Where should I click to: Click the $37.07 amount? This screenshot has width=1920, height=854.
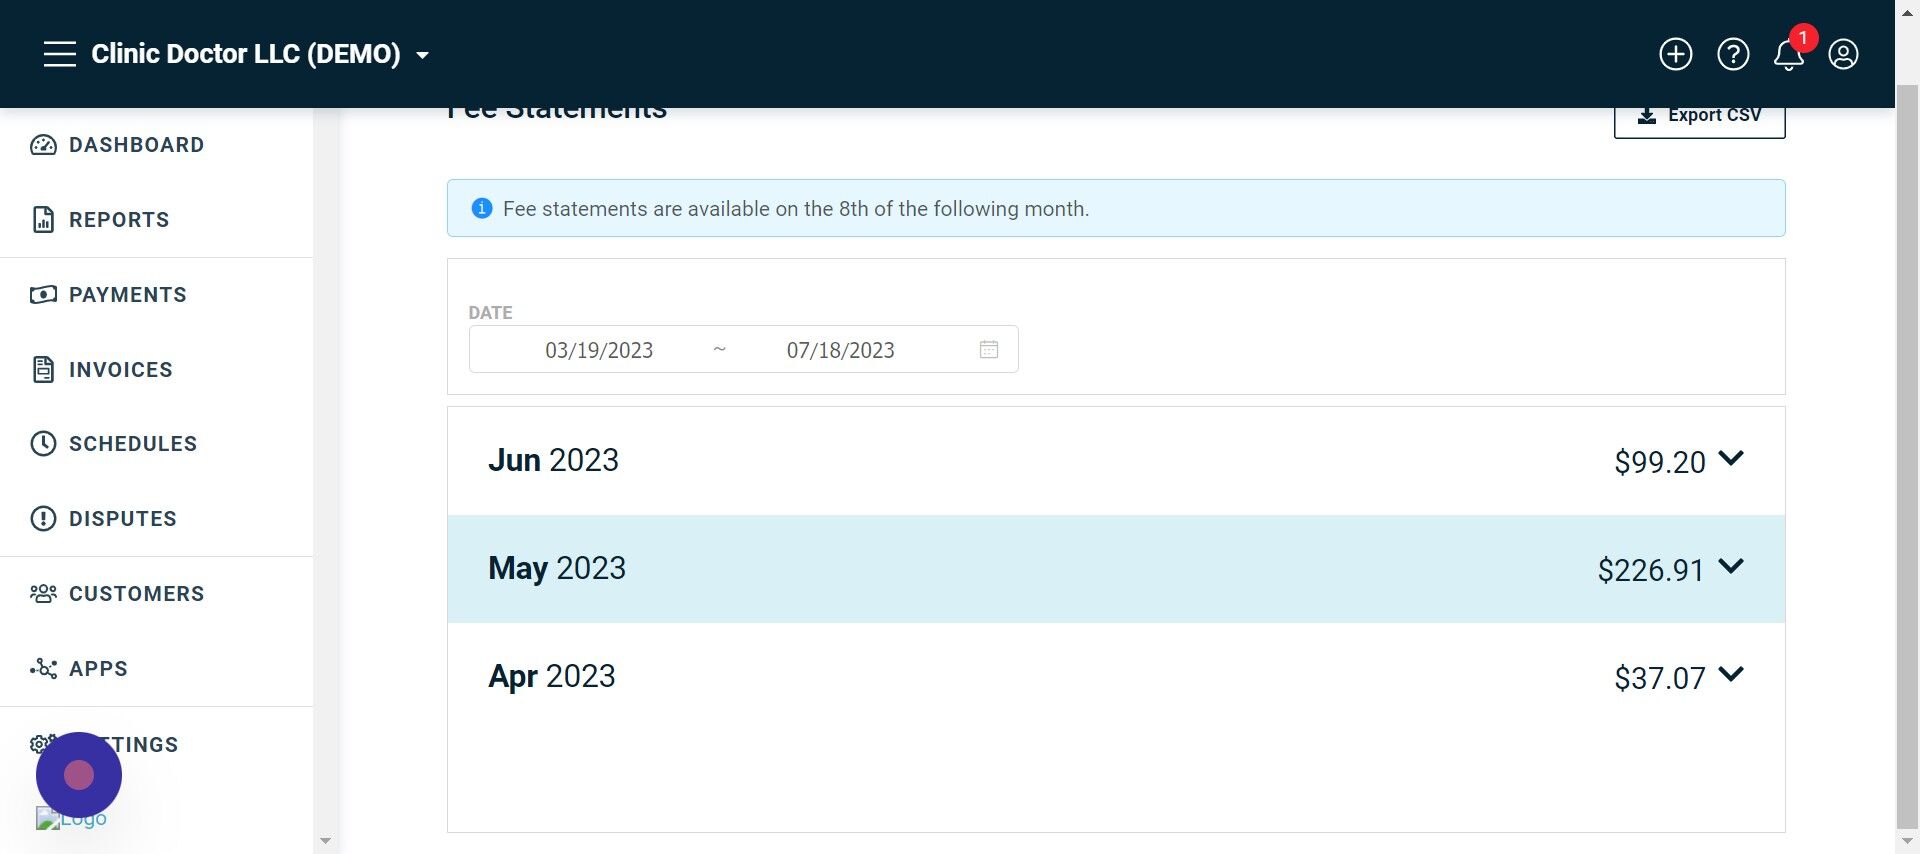pyautogui.click(x=1660, y=679)
